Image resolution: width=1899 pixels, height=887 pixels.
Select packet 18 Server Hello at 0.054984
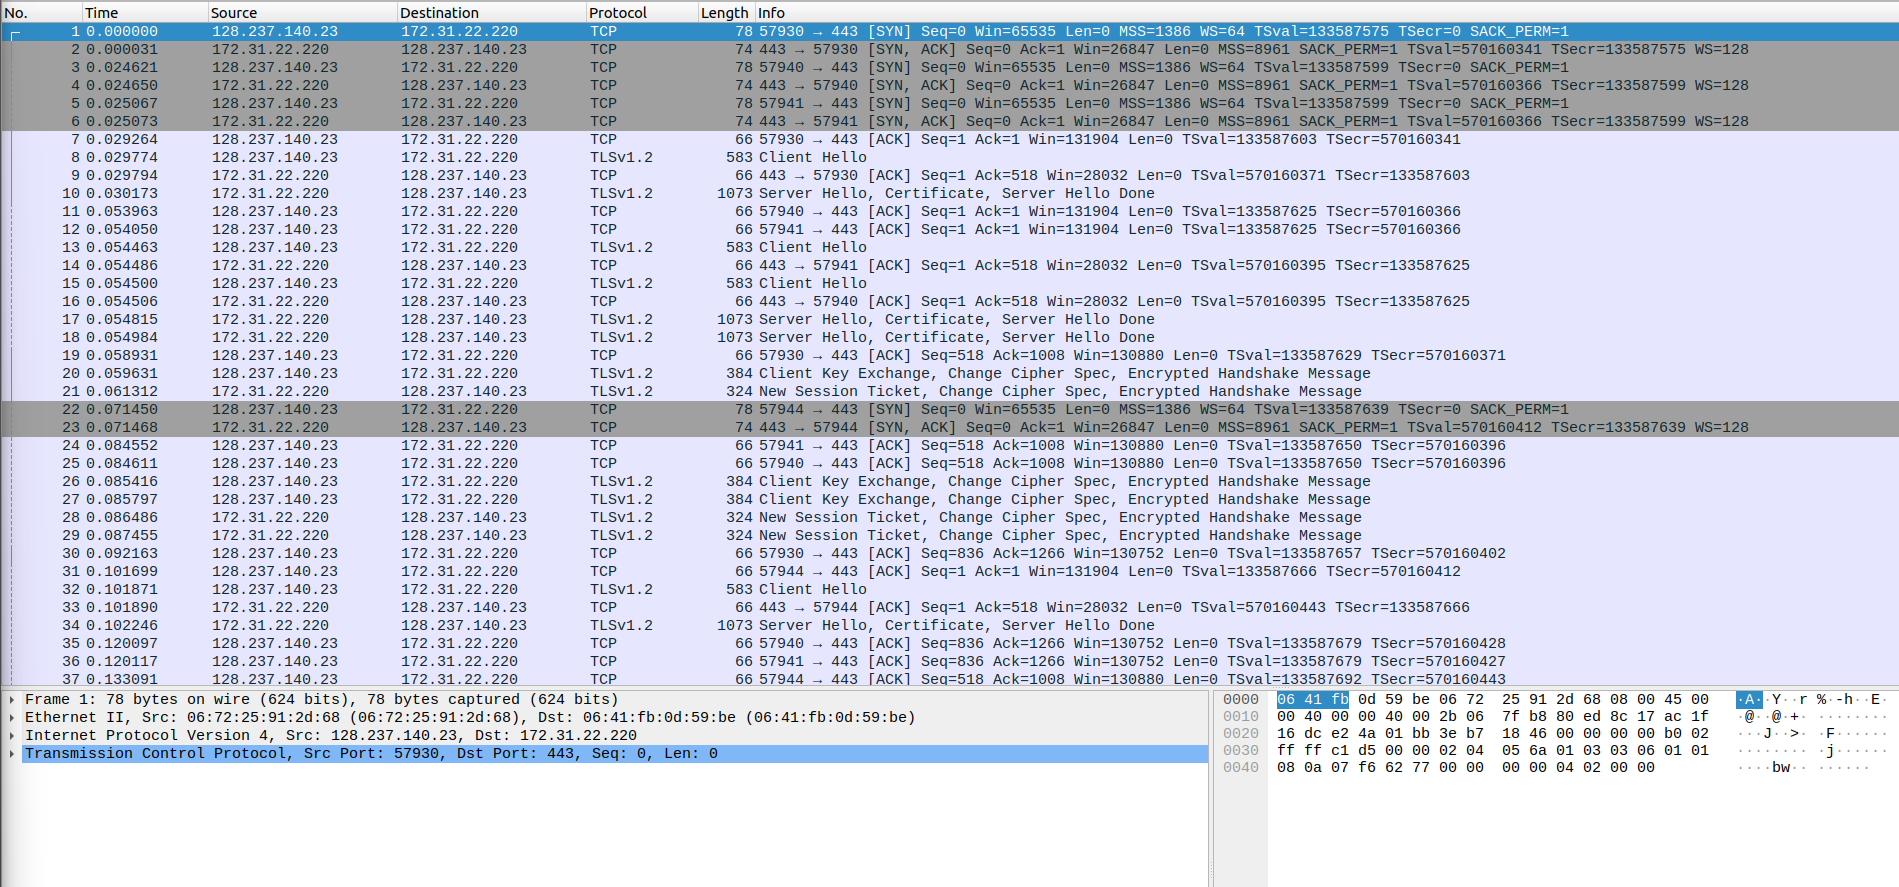(x=949, y=338)
